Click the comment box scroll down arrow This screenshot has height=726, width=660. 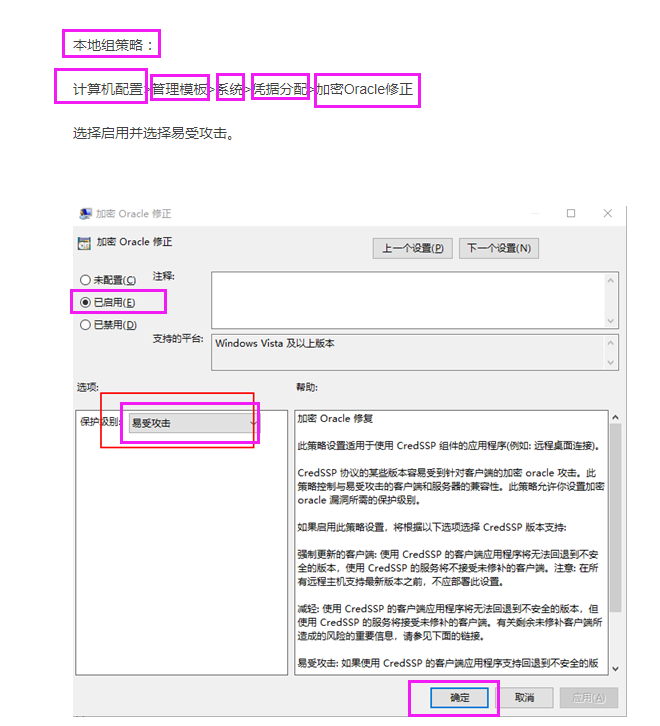610,321
